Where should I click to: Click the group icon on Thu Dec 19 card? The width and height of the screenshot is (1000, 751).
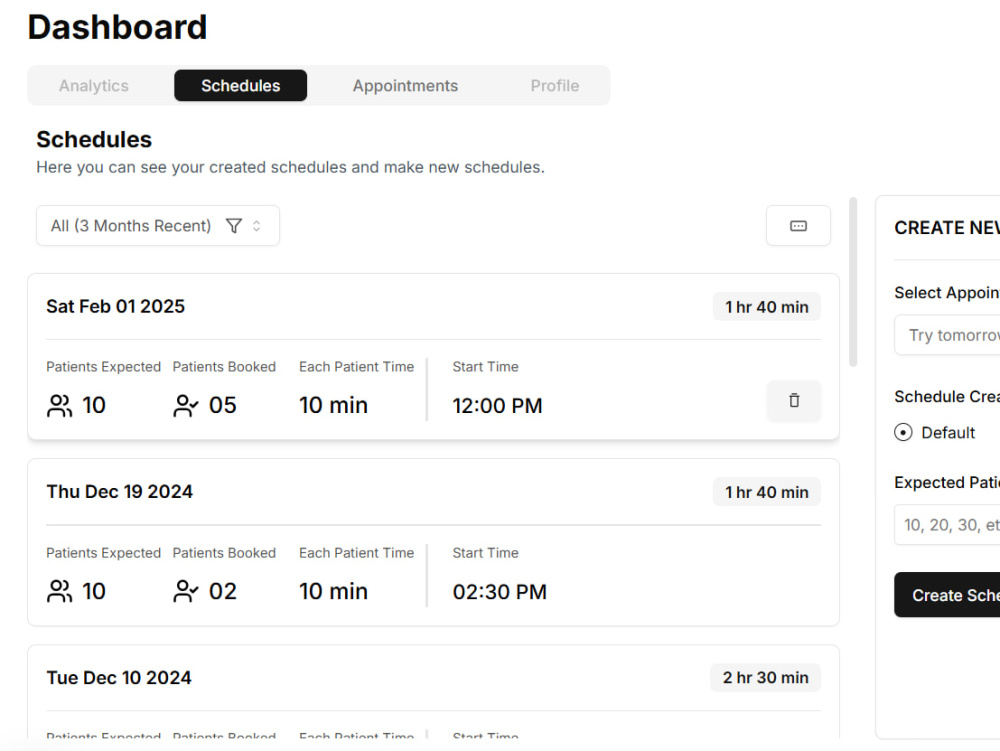point(60,591)
